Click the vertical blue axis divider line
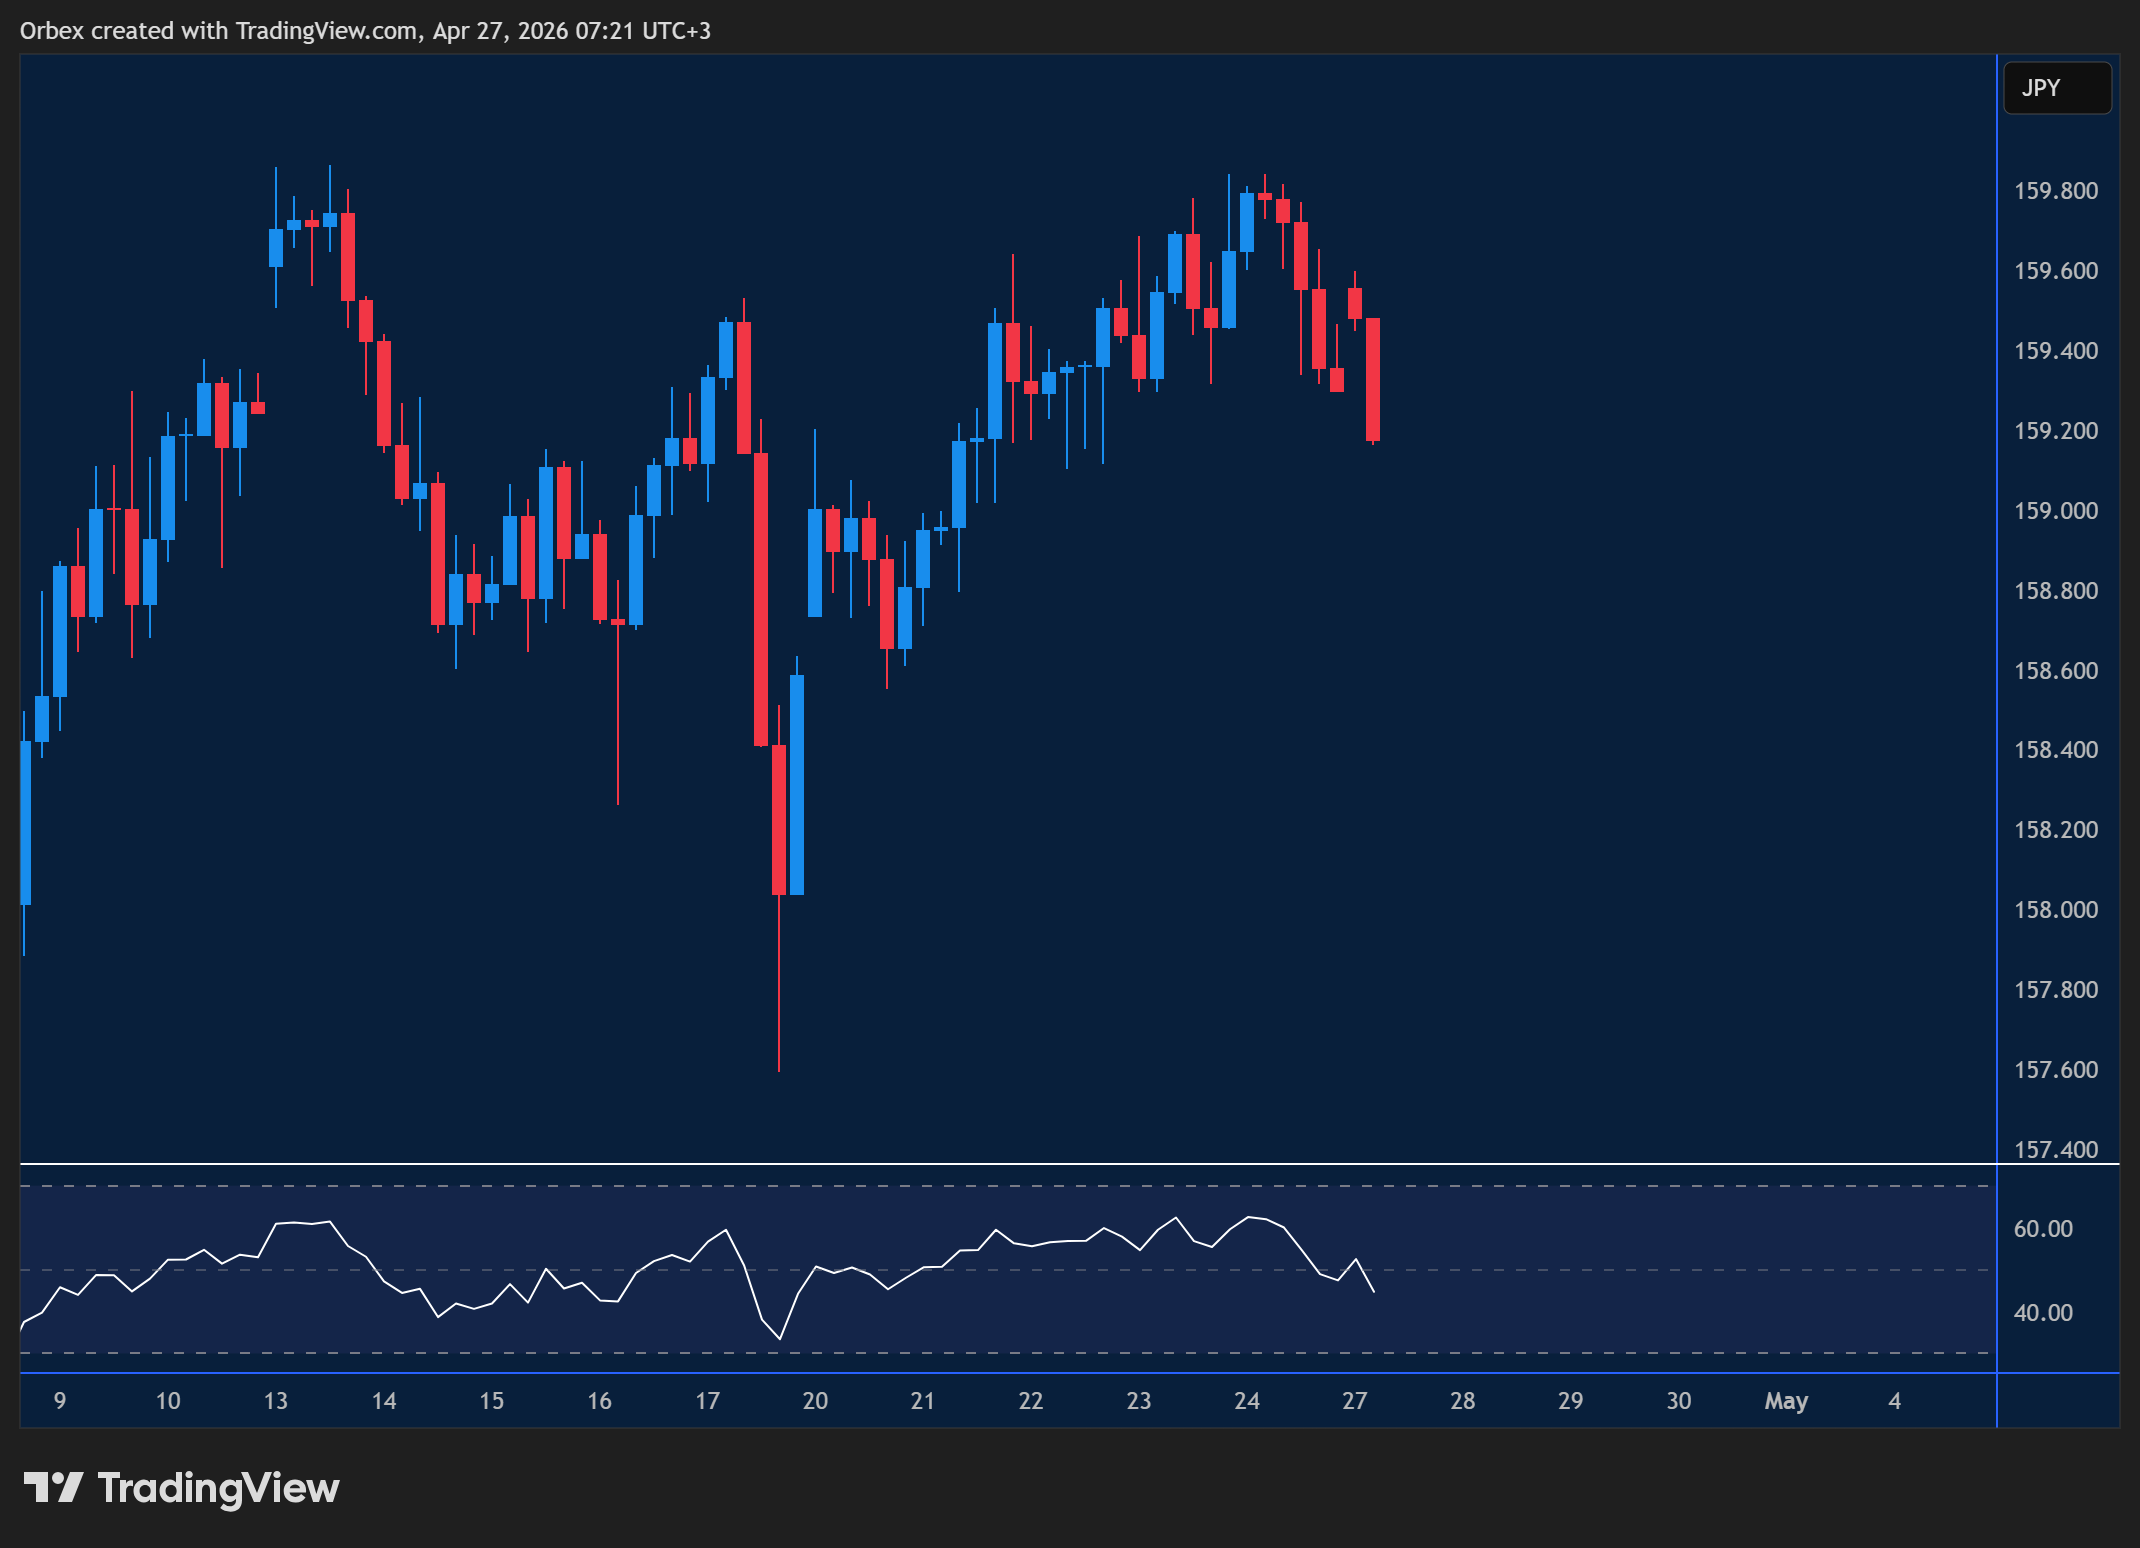The height and width of the screenshot is (1548, 2140). [1996, 700]
